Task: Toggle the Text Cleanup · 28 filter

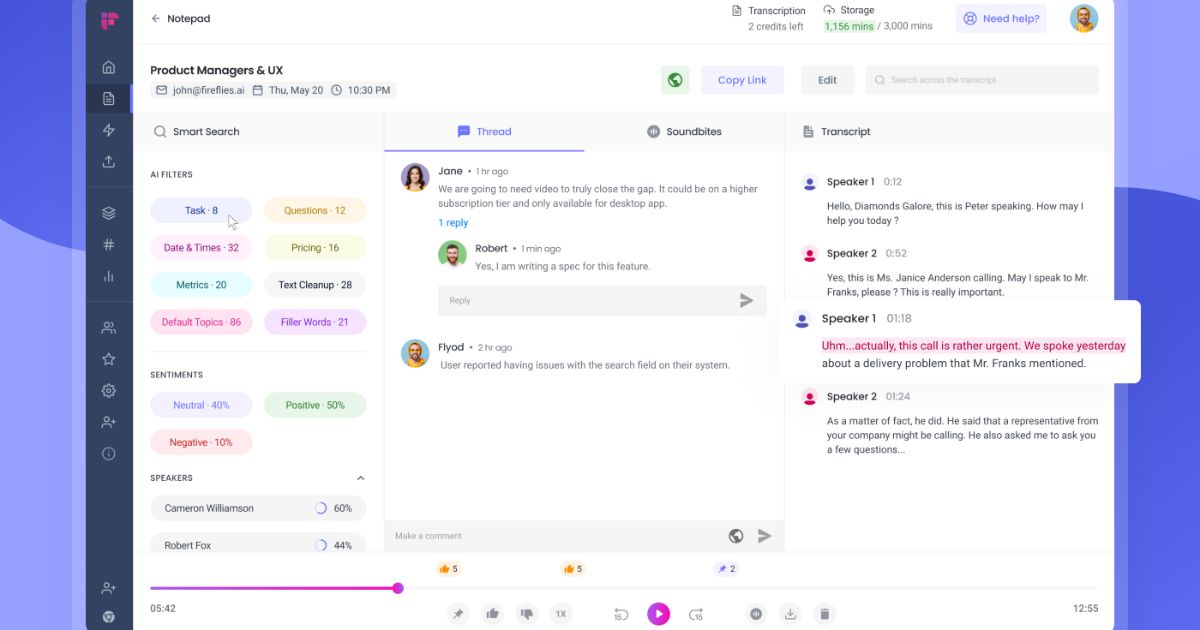Action: point(315,285)
